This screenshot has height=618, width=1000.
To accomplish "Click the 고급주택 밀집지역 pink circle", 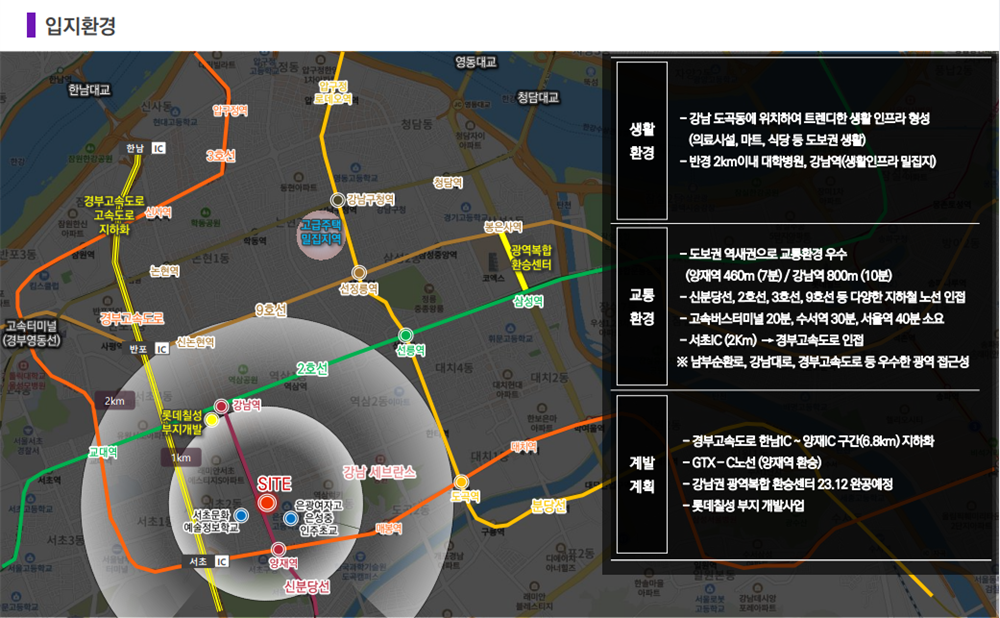I will tap(321, 235).
